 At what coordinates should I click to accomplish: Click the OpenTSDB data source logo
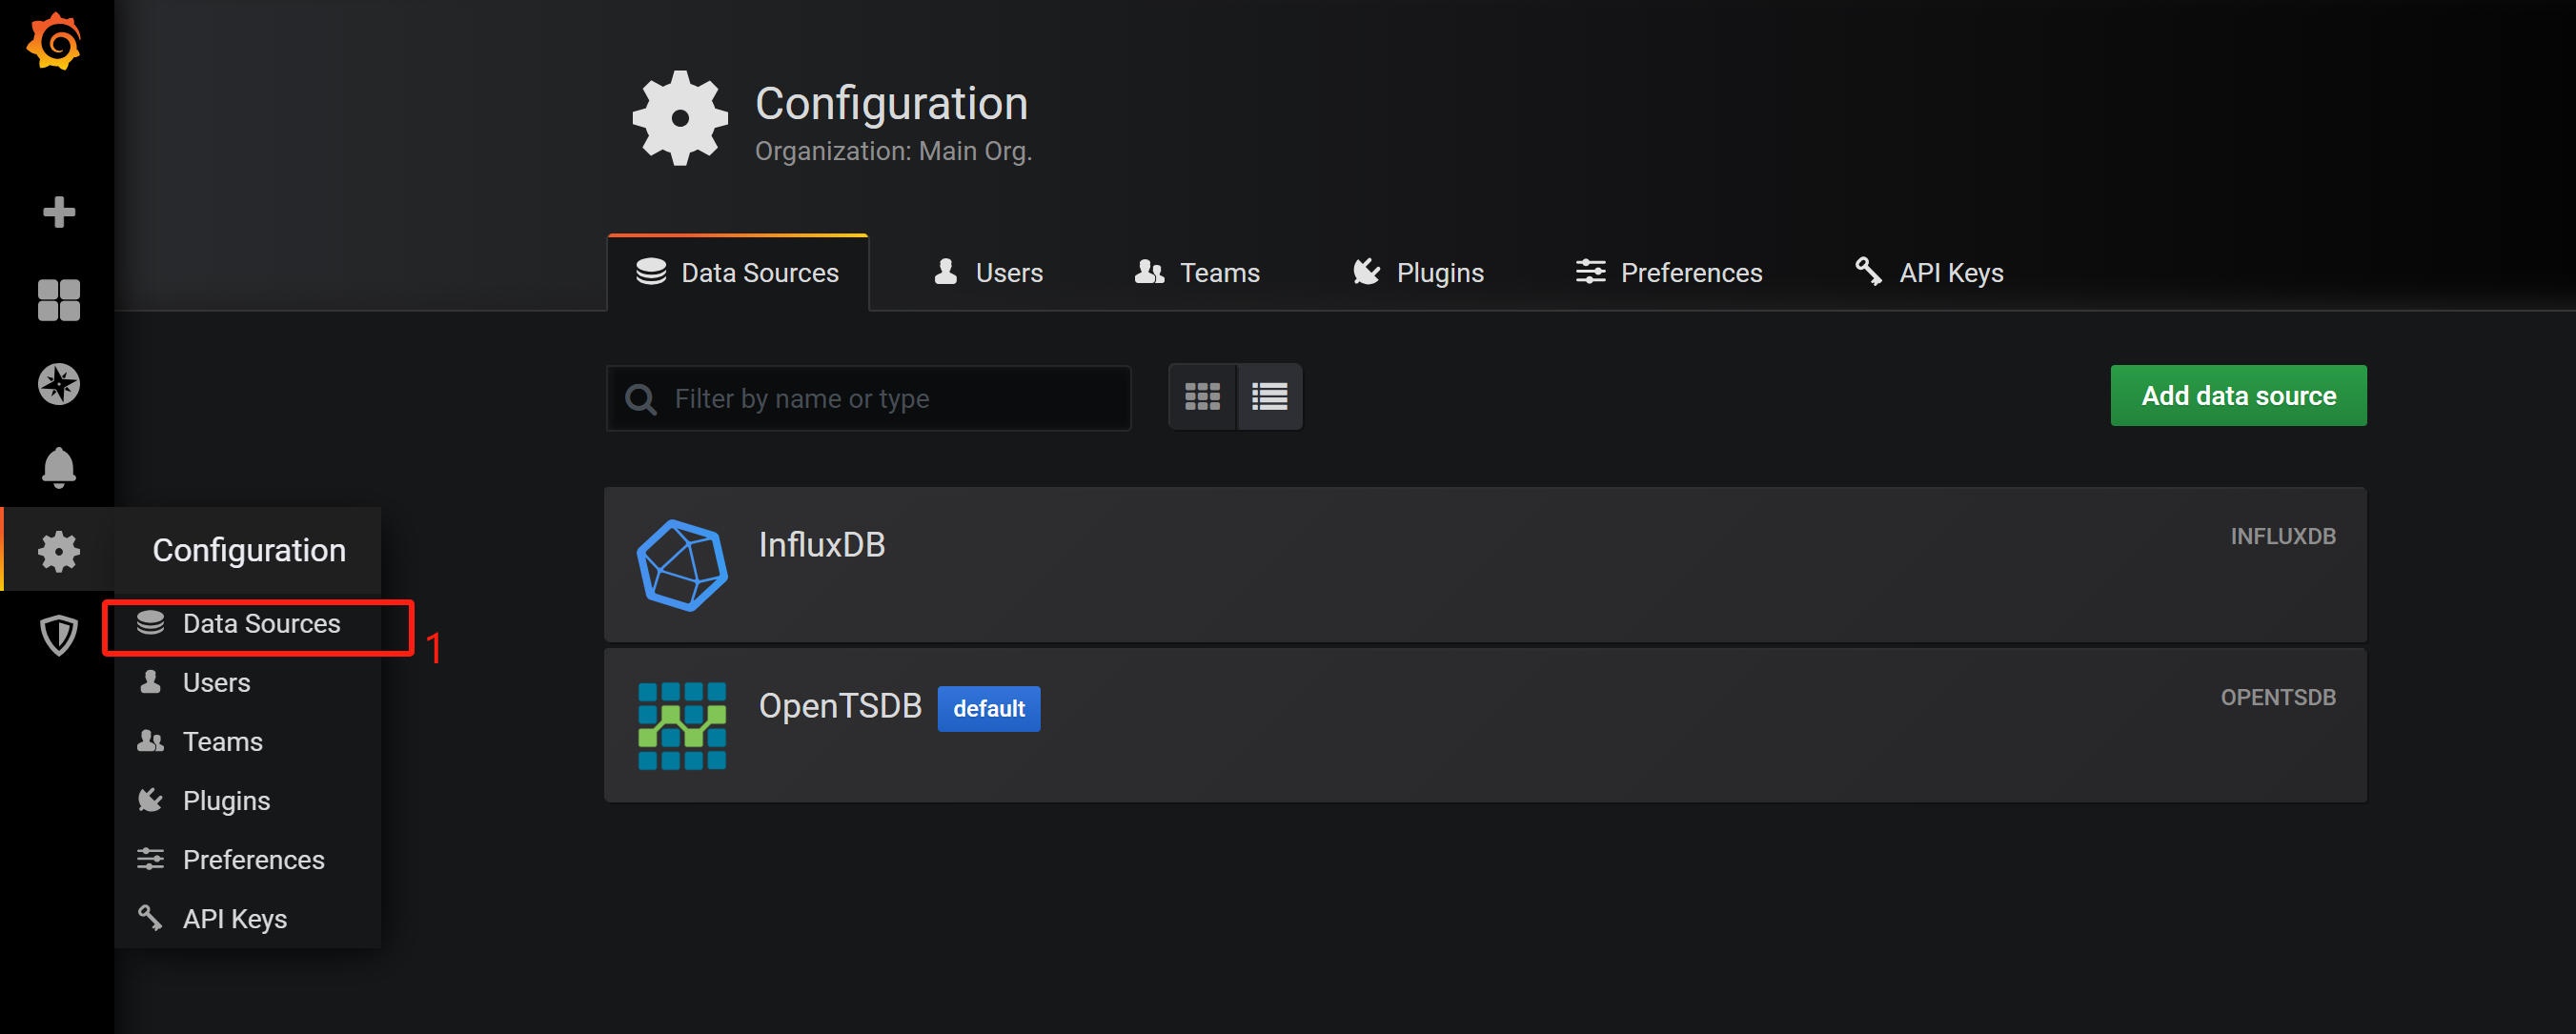click(682, 726)
